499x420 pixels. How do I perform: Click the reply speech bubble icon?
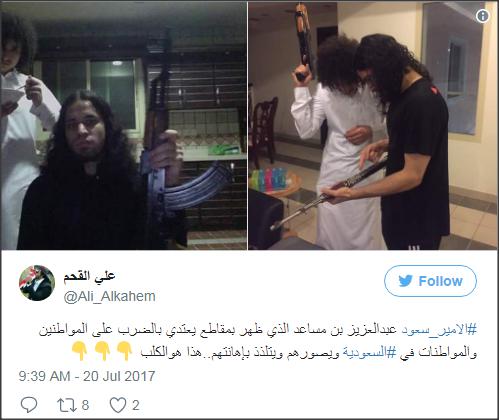[x=29, y=405]
